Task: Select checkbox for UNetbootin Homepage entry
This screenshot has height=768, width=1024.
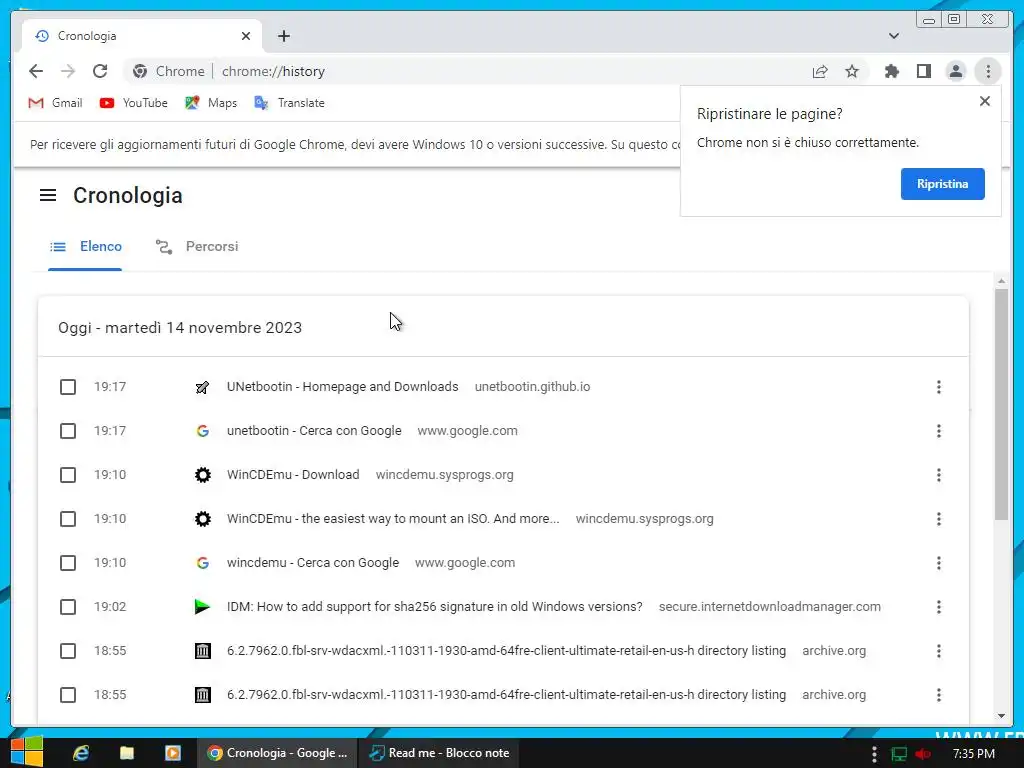Action: point(68,387)
